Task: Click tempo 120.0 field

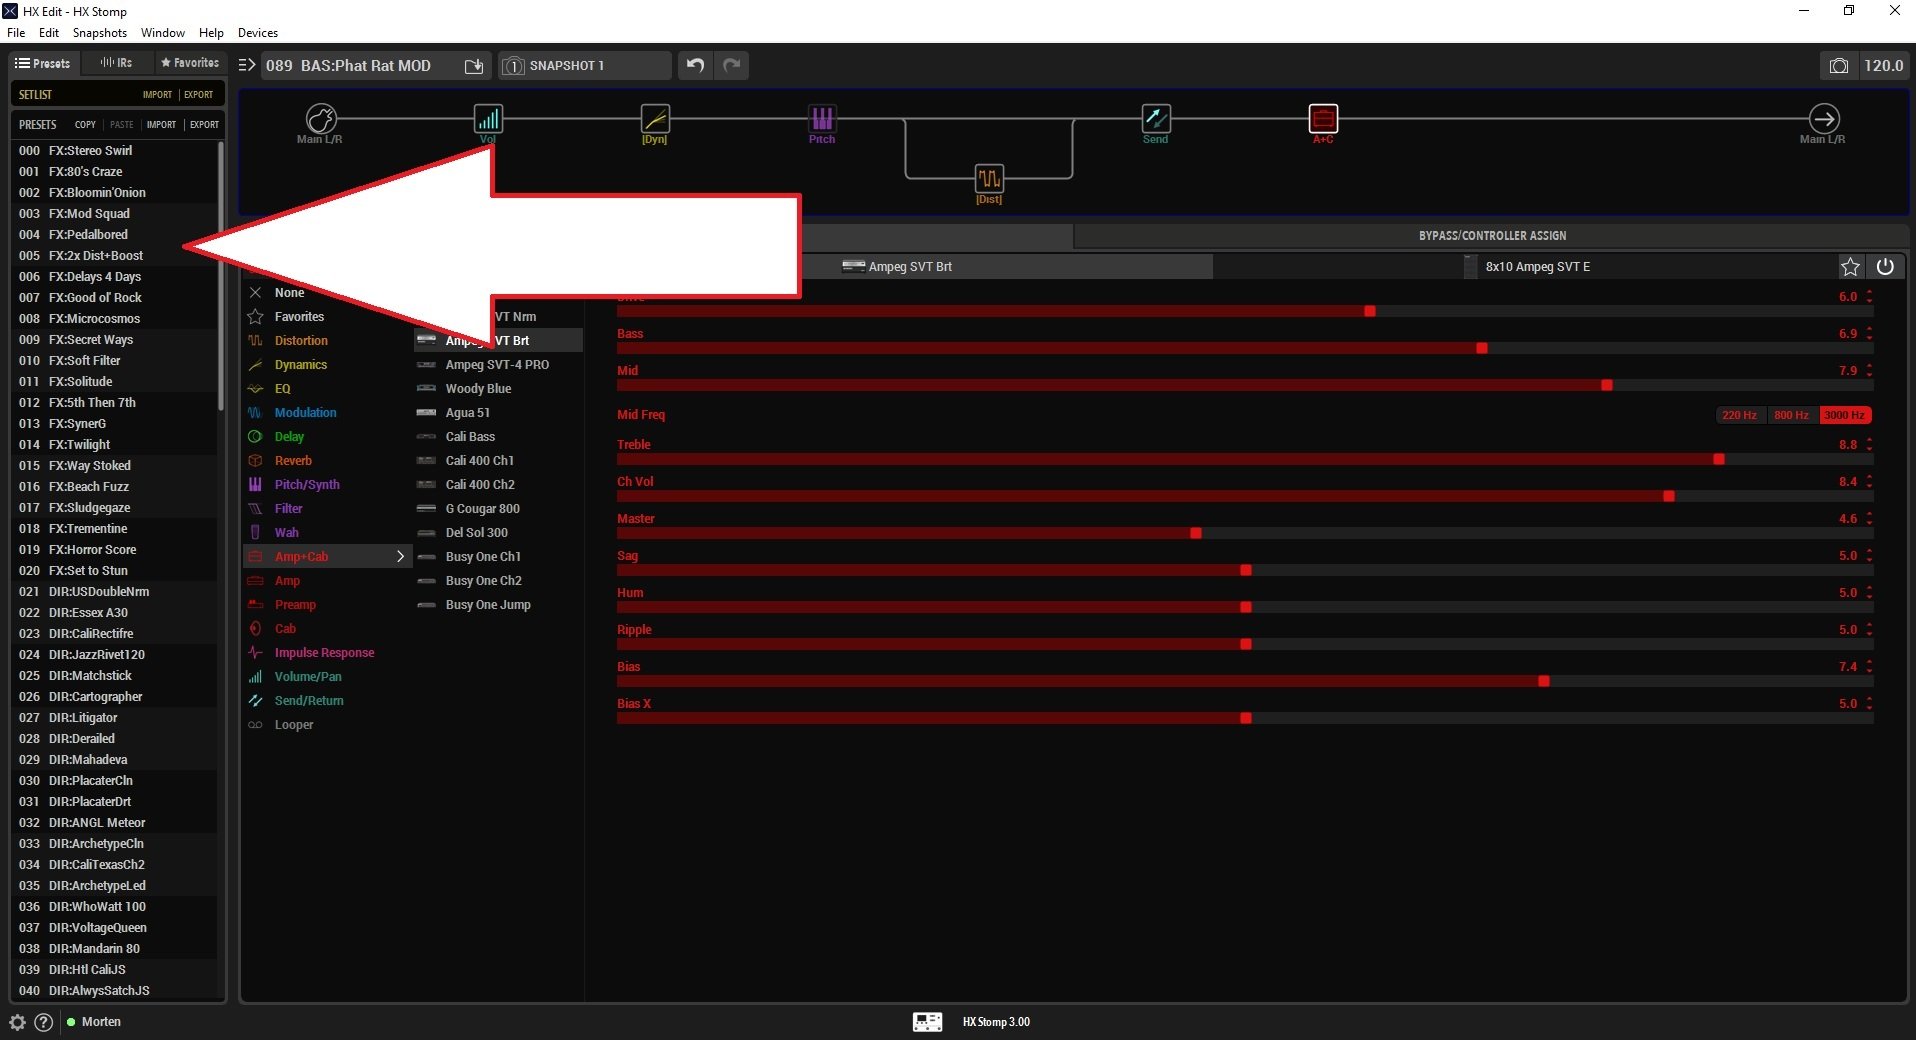Action: (1883, 66)
